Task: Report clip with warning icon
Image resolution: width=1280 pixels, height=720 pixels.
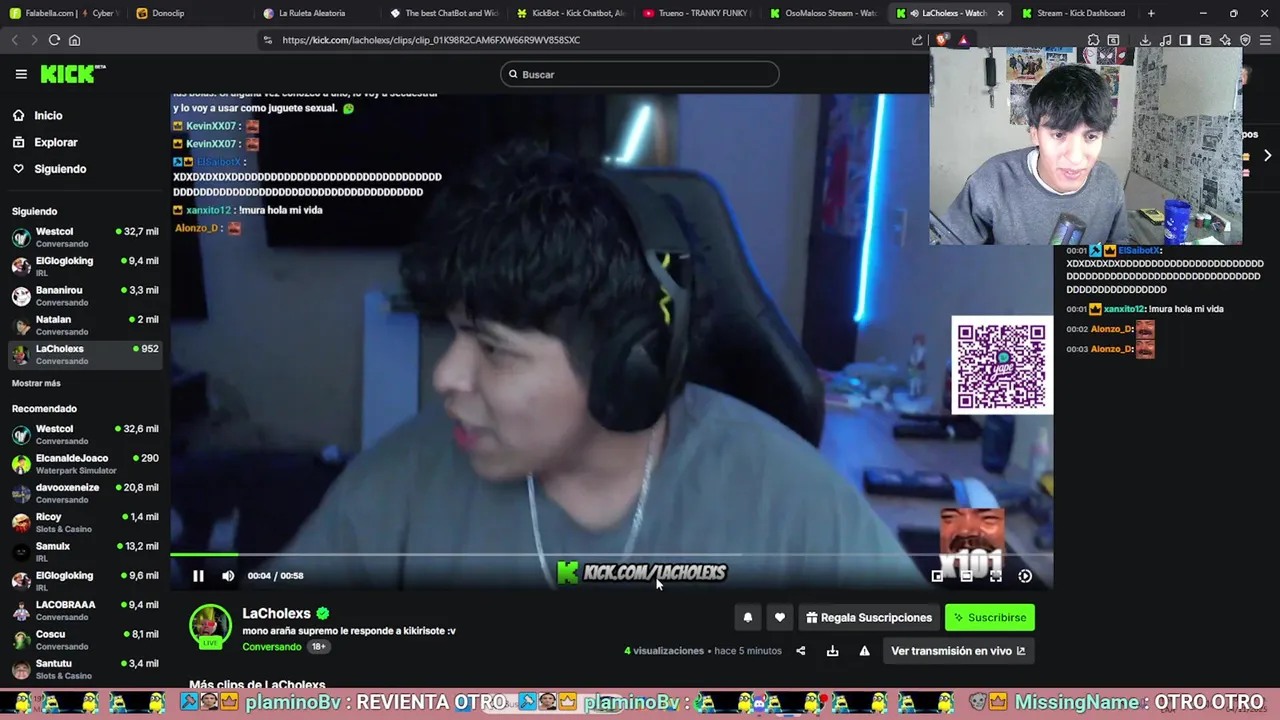Action: coord(864,651)
